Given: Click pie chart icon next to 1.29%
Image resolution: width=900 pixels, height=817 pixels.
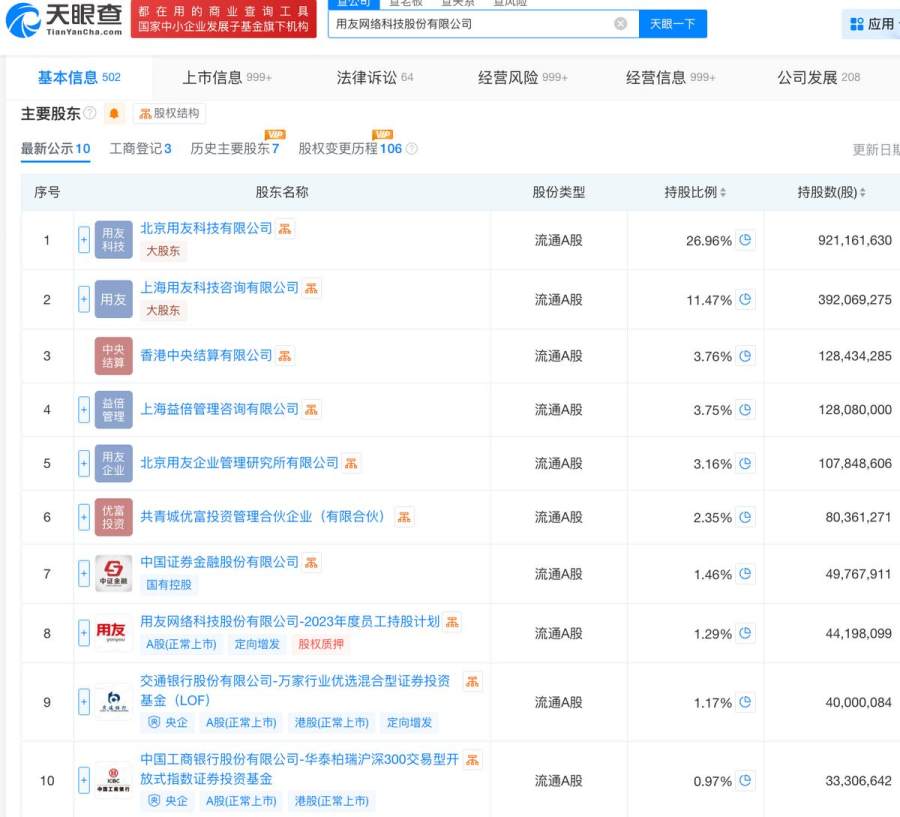Looking at the screenshot, I should click(745, 633).
